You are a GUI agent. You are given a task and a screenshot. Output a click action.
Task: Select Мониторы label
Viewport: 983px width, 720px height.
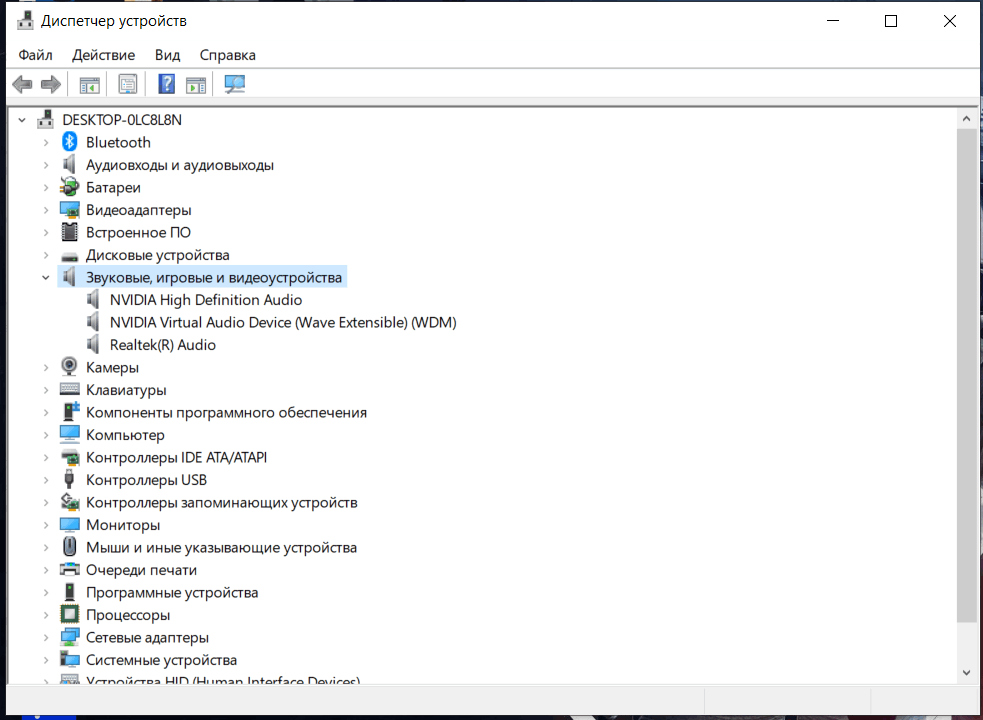pos(123,525)
